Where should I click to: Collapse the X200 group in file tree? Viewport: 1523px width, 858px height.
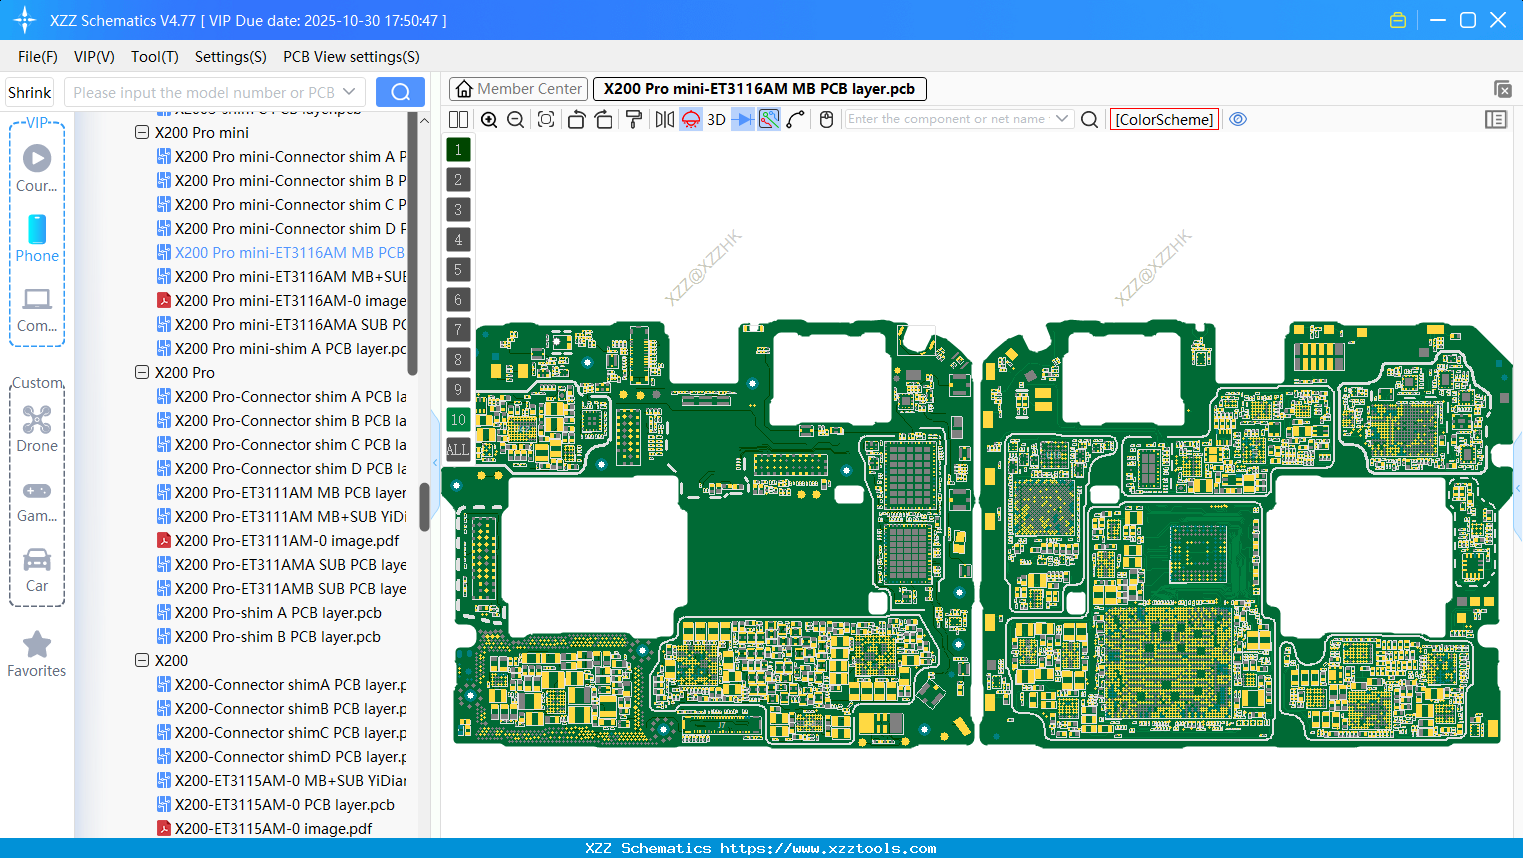point(142,660)
